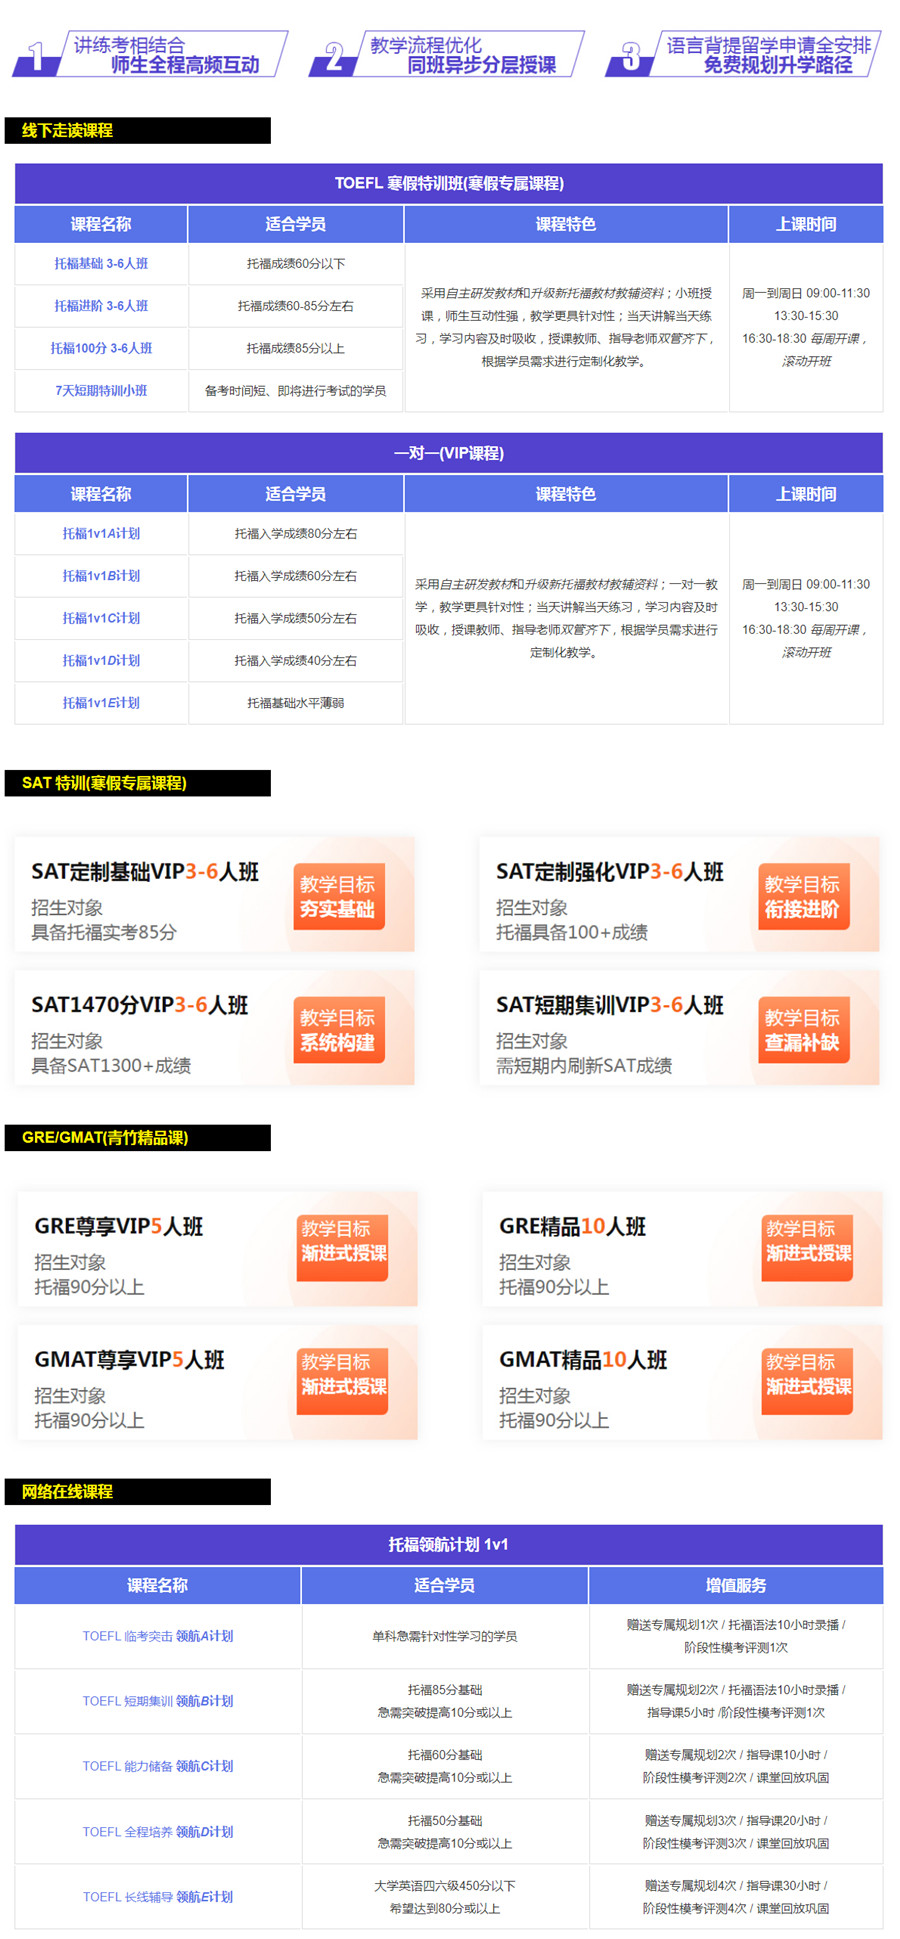Click the GMAT精品10人班 card title

point(583,1360)
